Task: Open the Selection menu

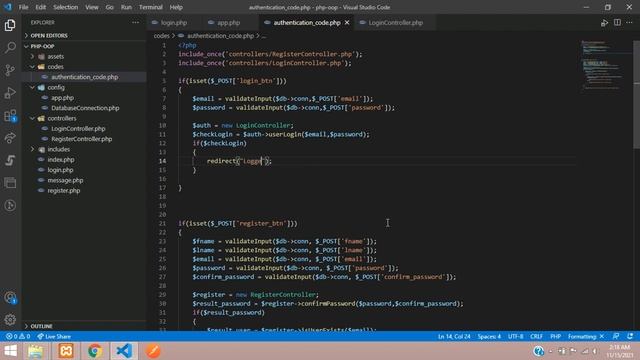Action: coord(66,7)
